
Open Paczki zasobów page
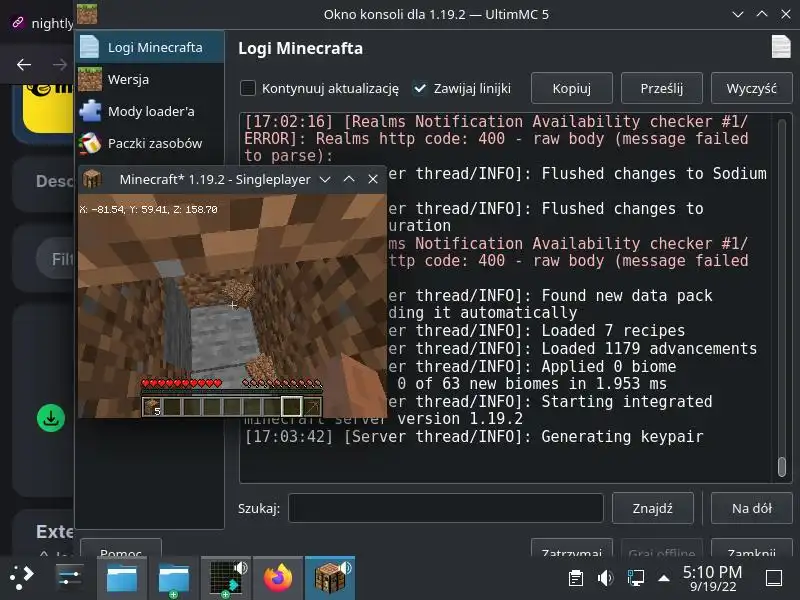[150, 143]
